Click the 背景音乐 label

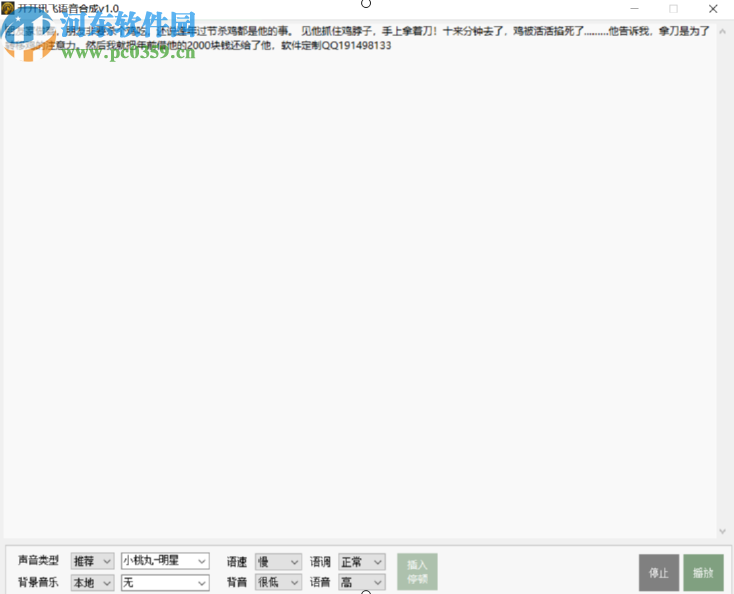click(38, 582)
